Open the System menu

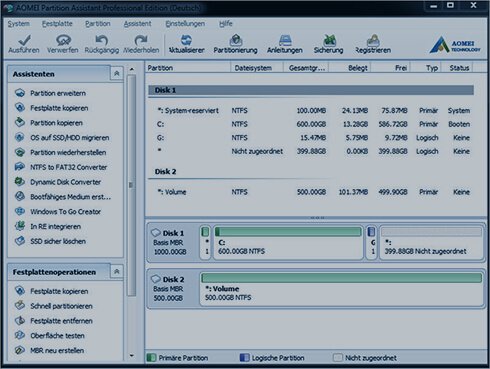pos(19,24)
